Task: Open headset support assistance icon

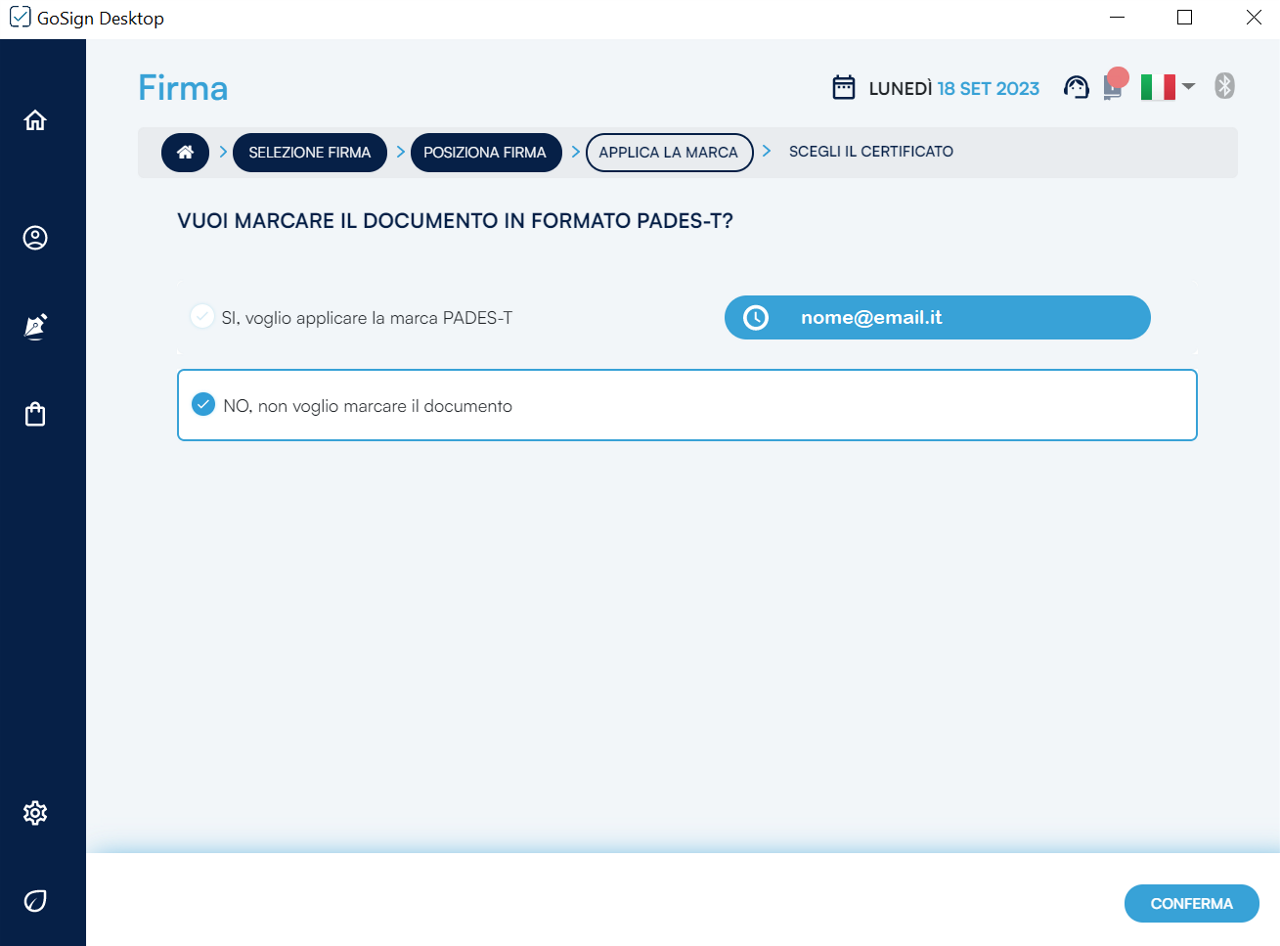Action: coord(1076,88)
